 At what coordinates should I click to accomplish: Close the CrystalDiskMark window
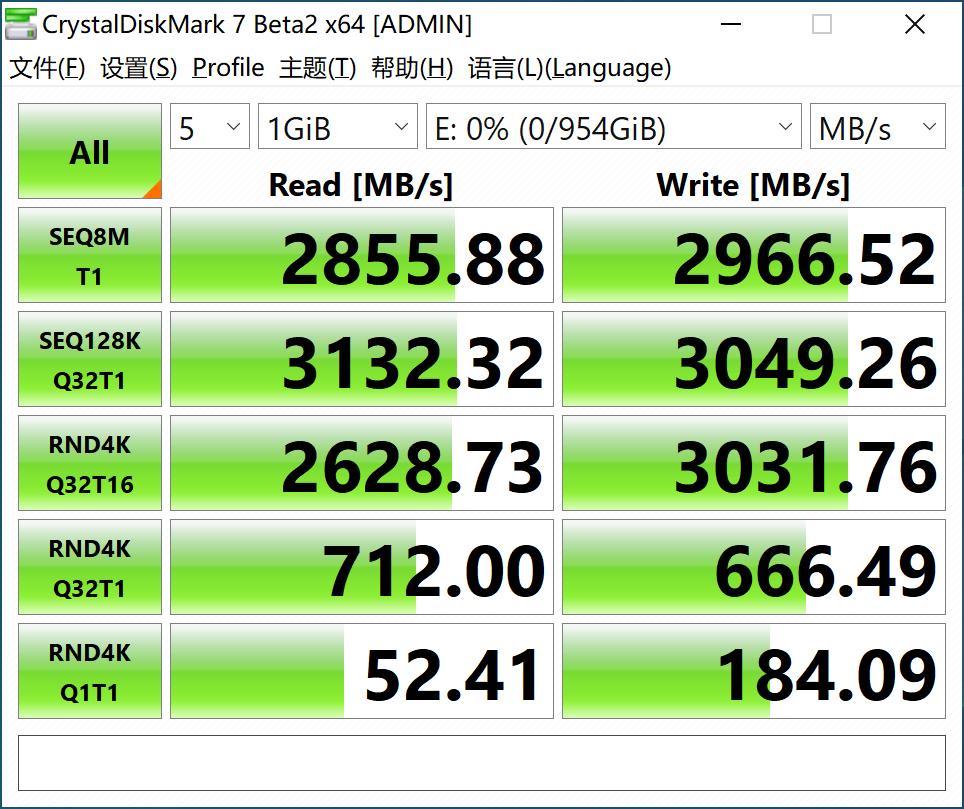(915, 25)
